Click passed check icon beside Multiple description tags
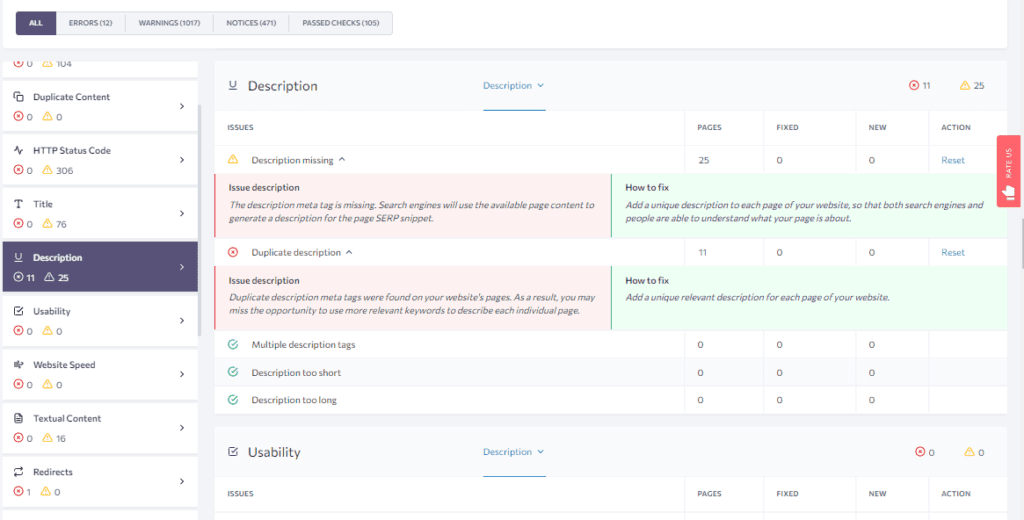Image resolution: width=1024 pixels, height=520 pixels. [x=232, y=344]
